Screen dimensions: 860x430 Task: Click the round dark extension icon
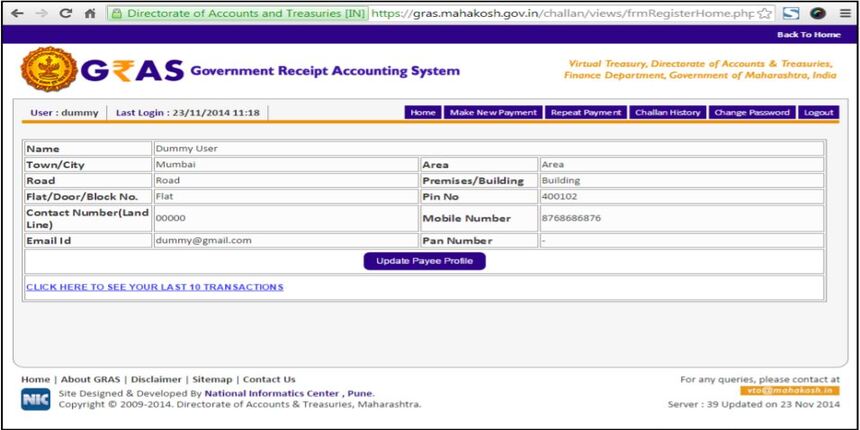818,14
